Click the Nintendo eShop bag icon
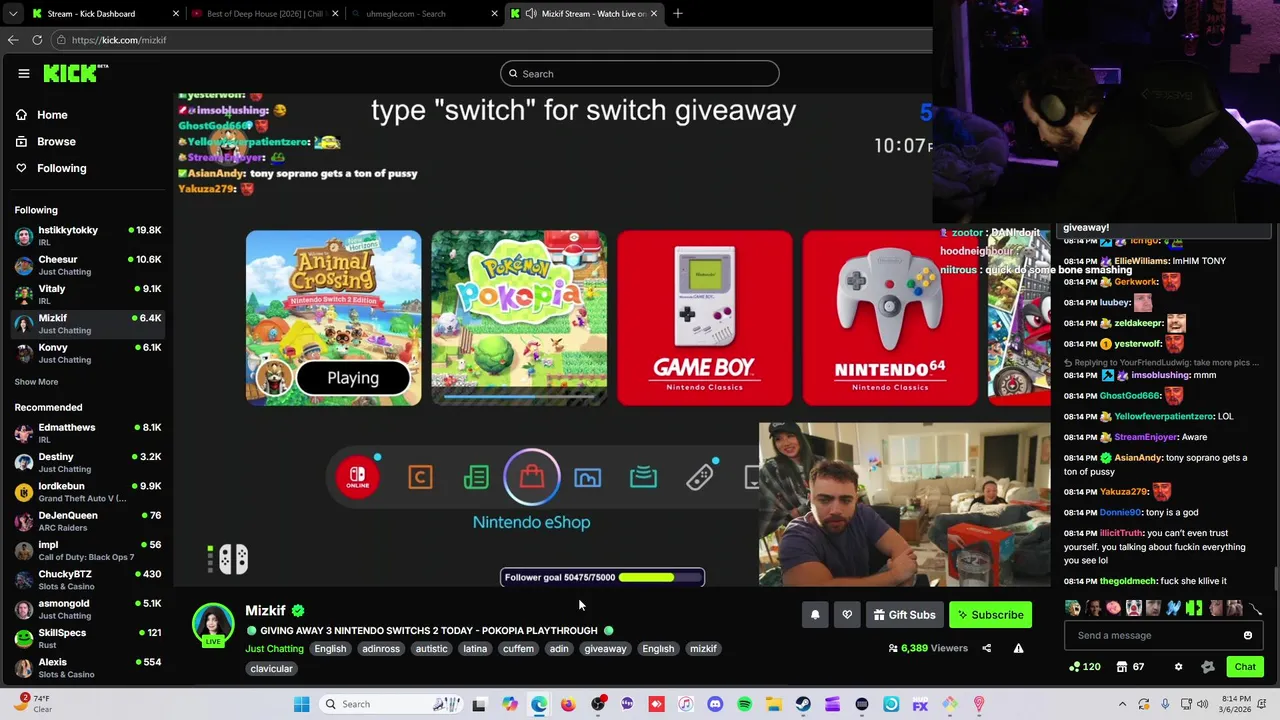The width and height of the screenshot is (1280, 720). click(532, 477)
